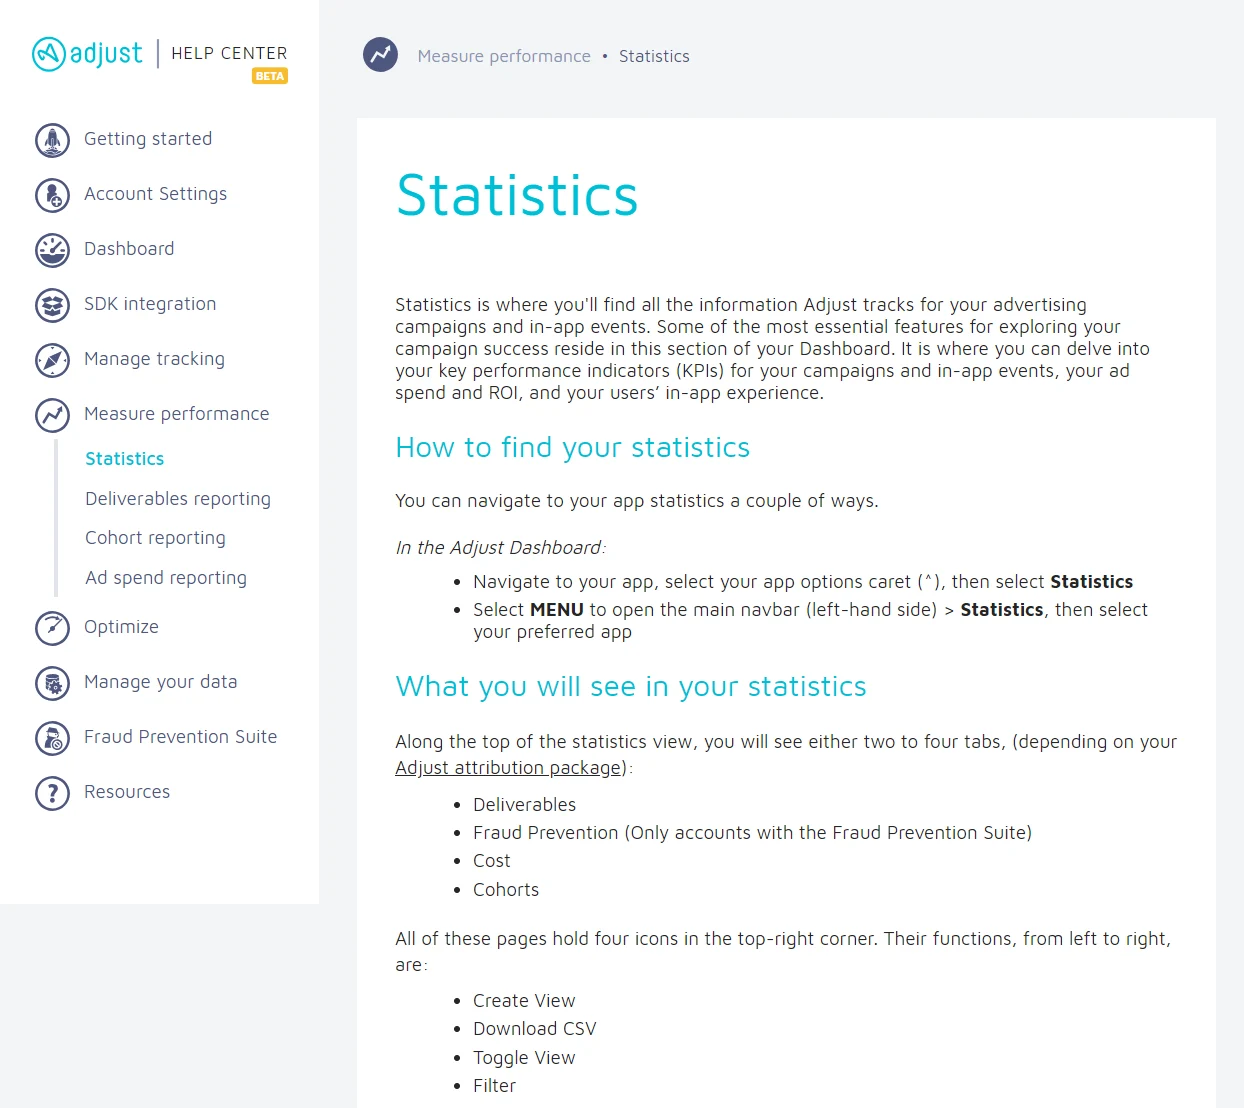Select the Statistics sub-item in sidebar
Screen dimensions: 1244x1108
124,459
